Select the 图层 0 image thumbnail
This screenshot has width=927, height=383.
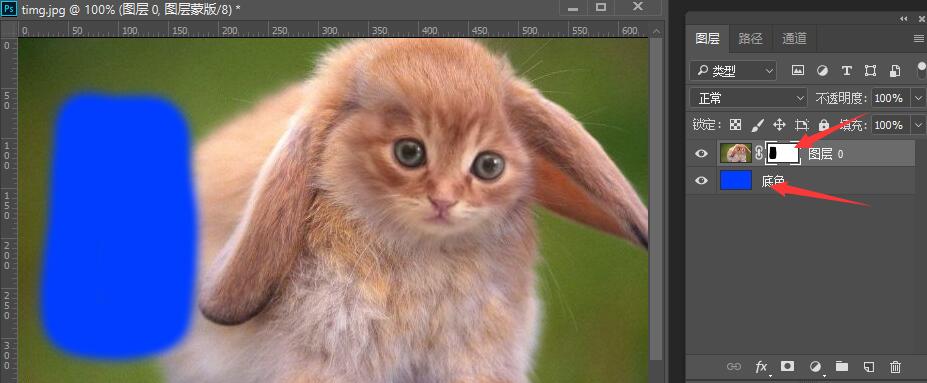[x=736, y=154]
